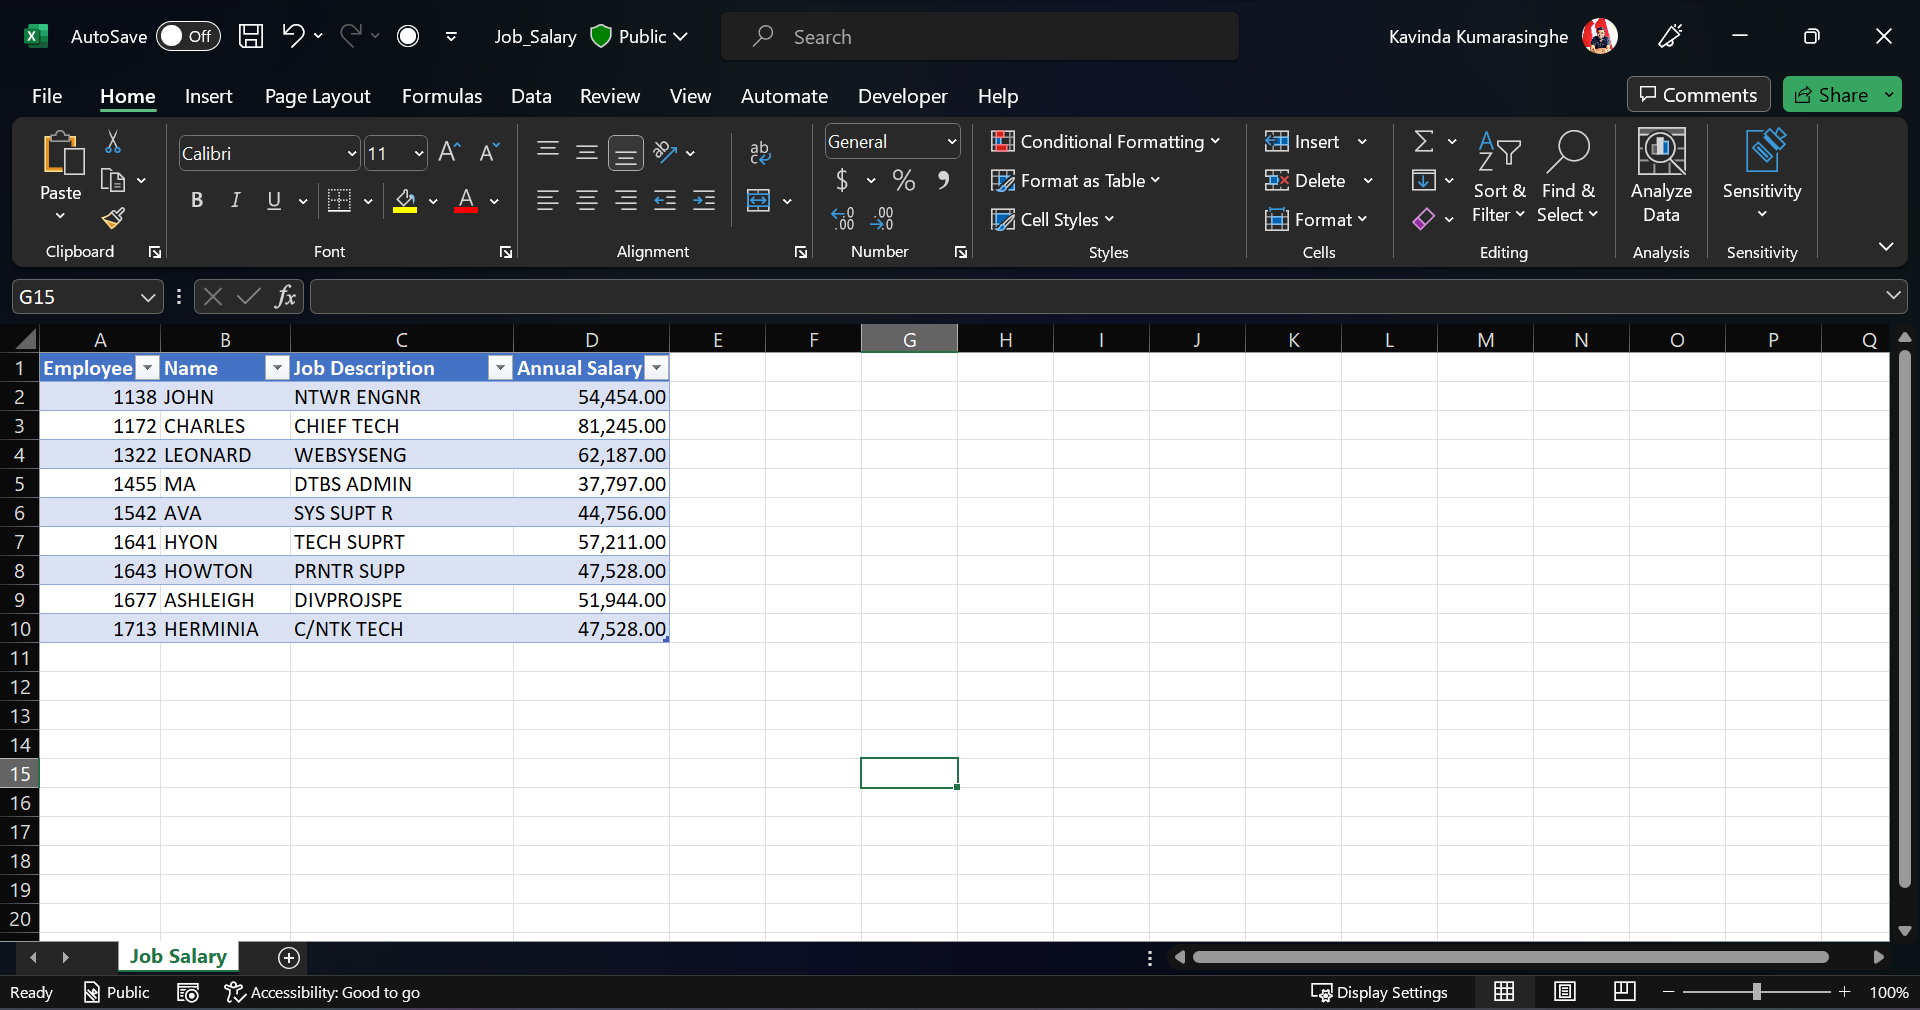This screenshot has height=1010, width=1920.
Task: Apply the red Font Color swatch
Action: 466,201
